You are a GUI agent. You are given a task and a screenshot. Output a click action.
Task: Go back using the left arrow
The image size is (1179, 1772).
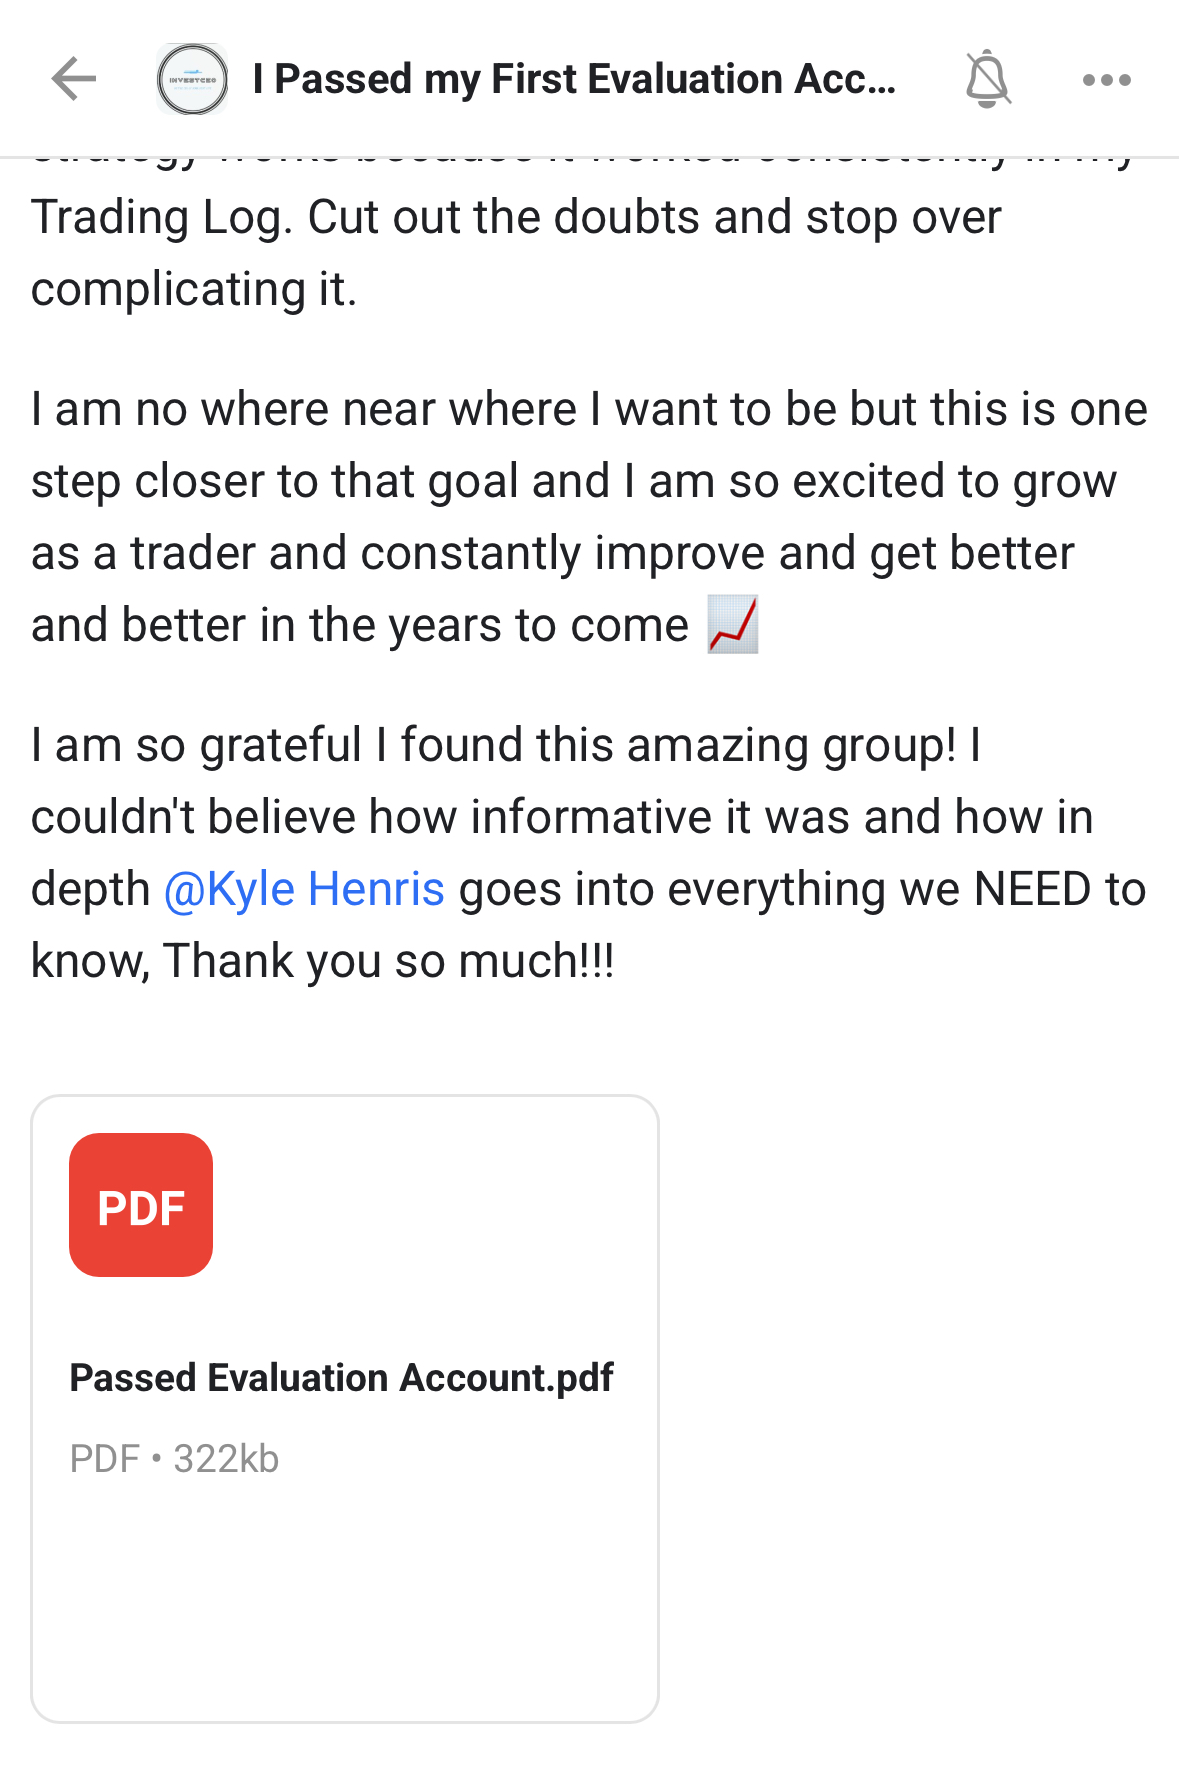click(x=74, y=79)
